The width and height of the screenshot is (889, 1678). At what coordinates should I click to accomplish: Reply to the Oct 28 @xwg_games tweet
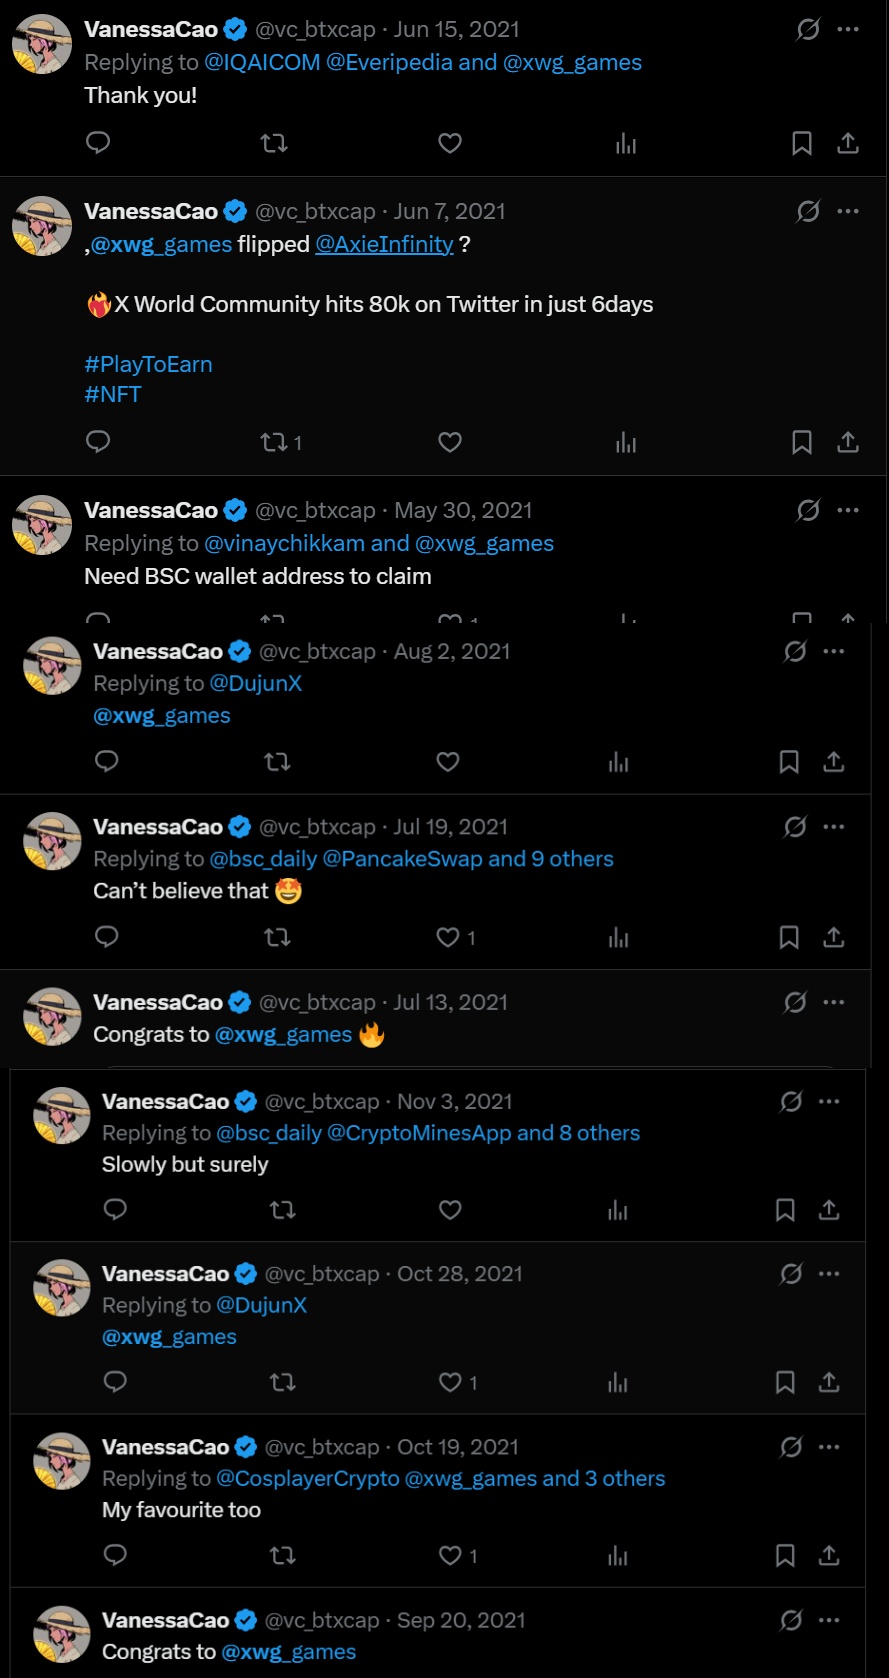pyautogui.click(x=115, y=1382)
